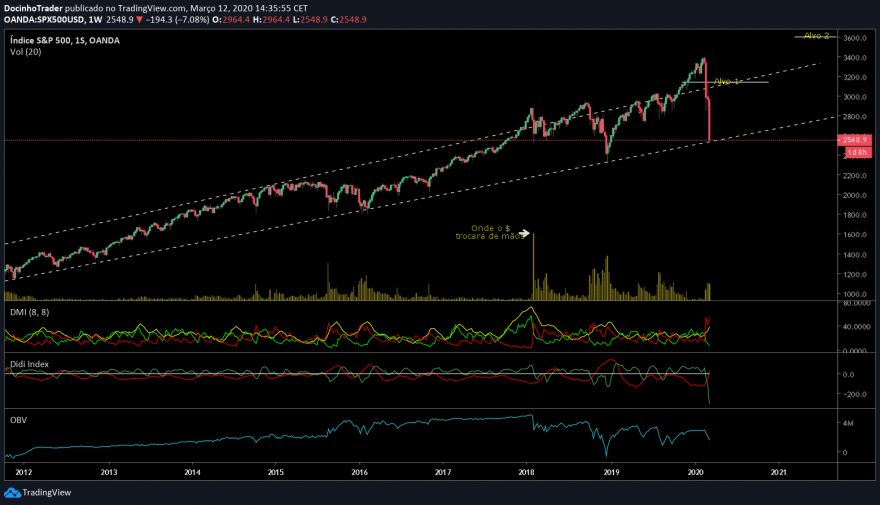This screenshot has width=880, height=505.
Task: Click the 3600.0 level on price scale
Action: tap(855, 38)
